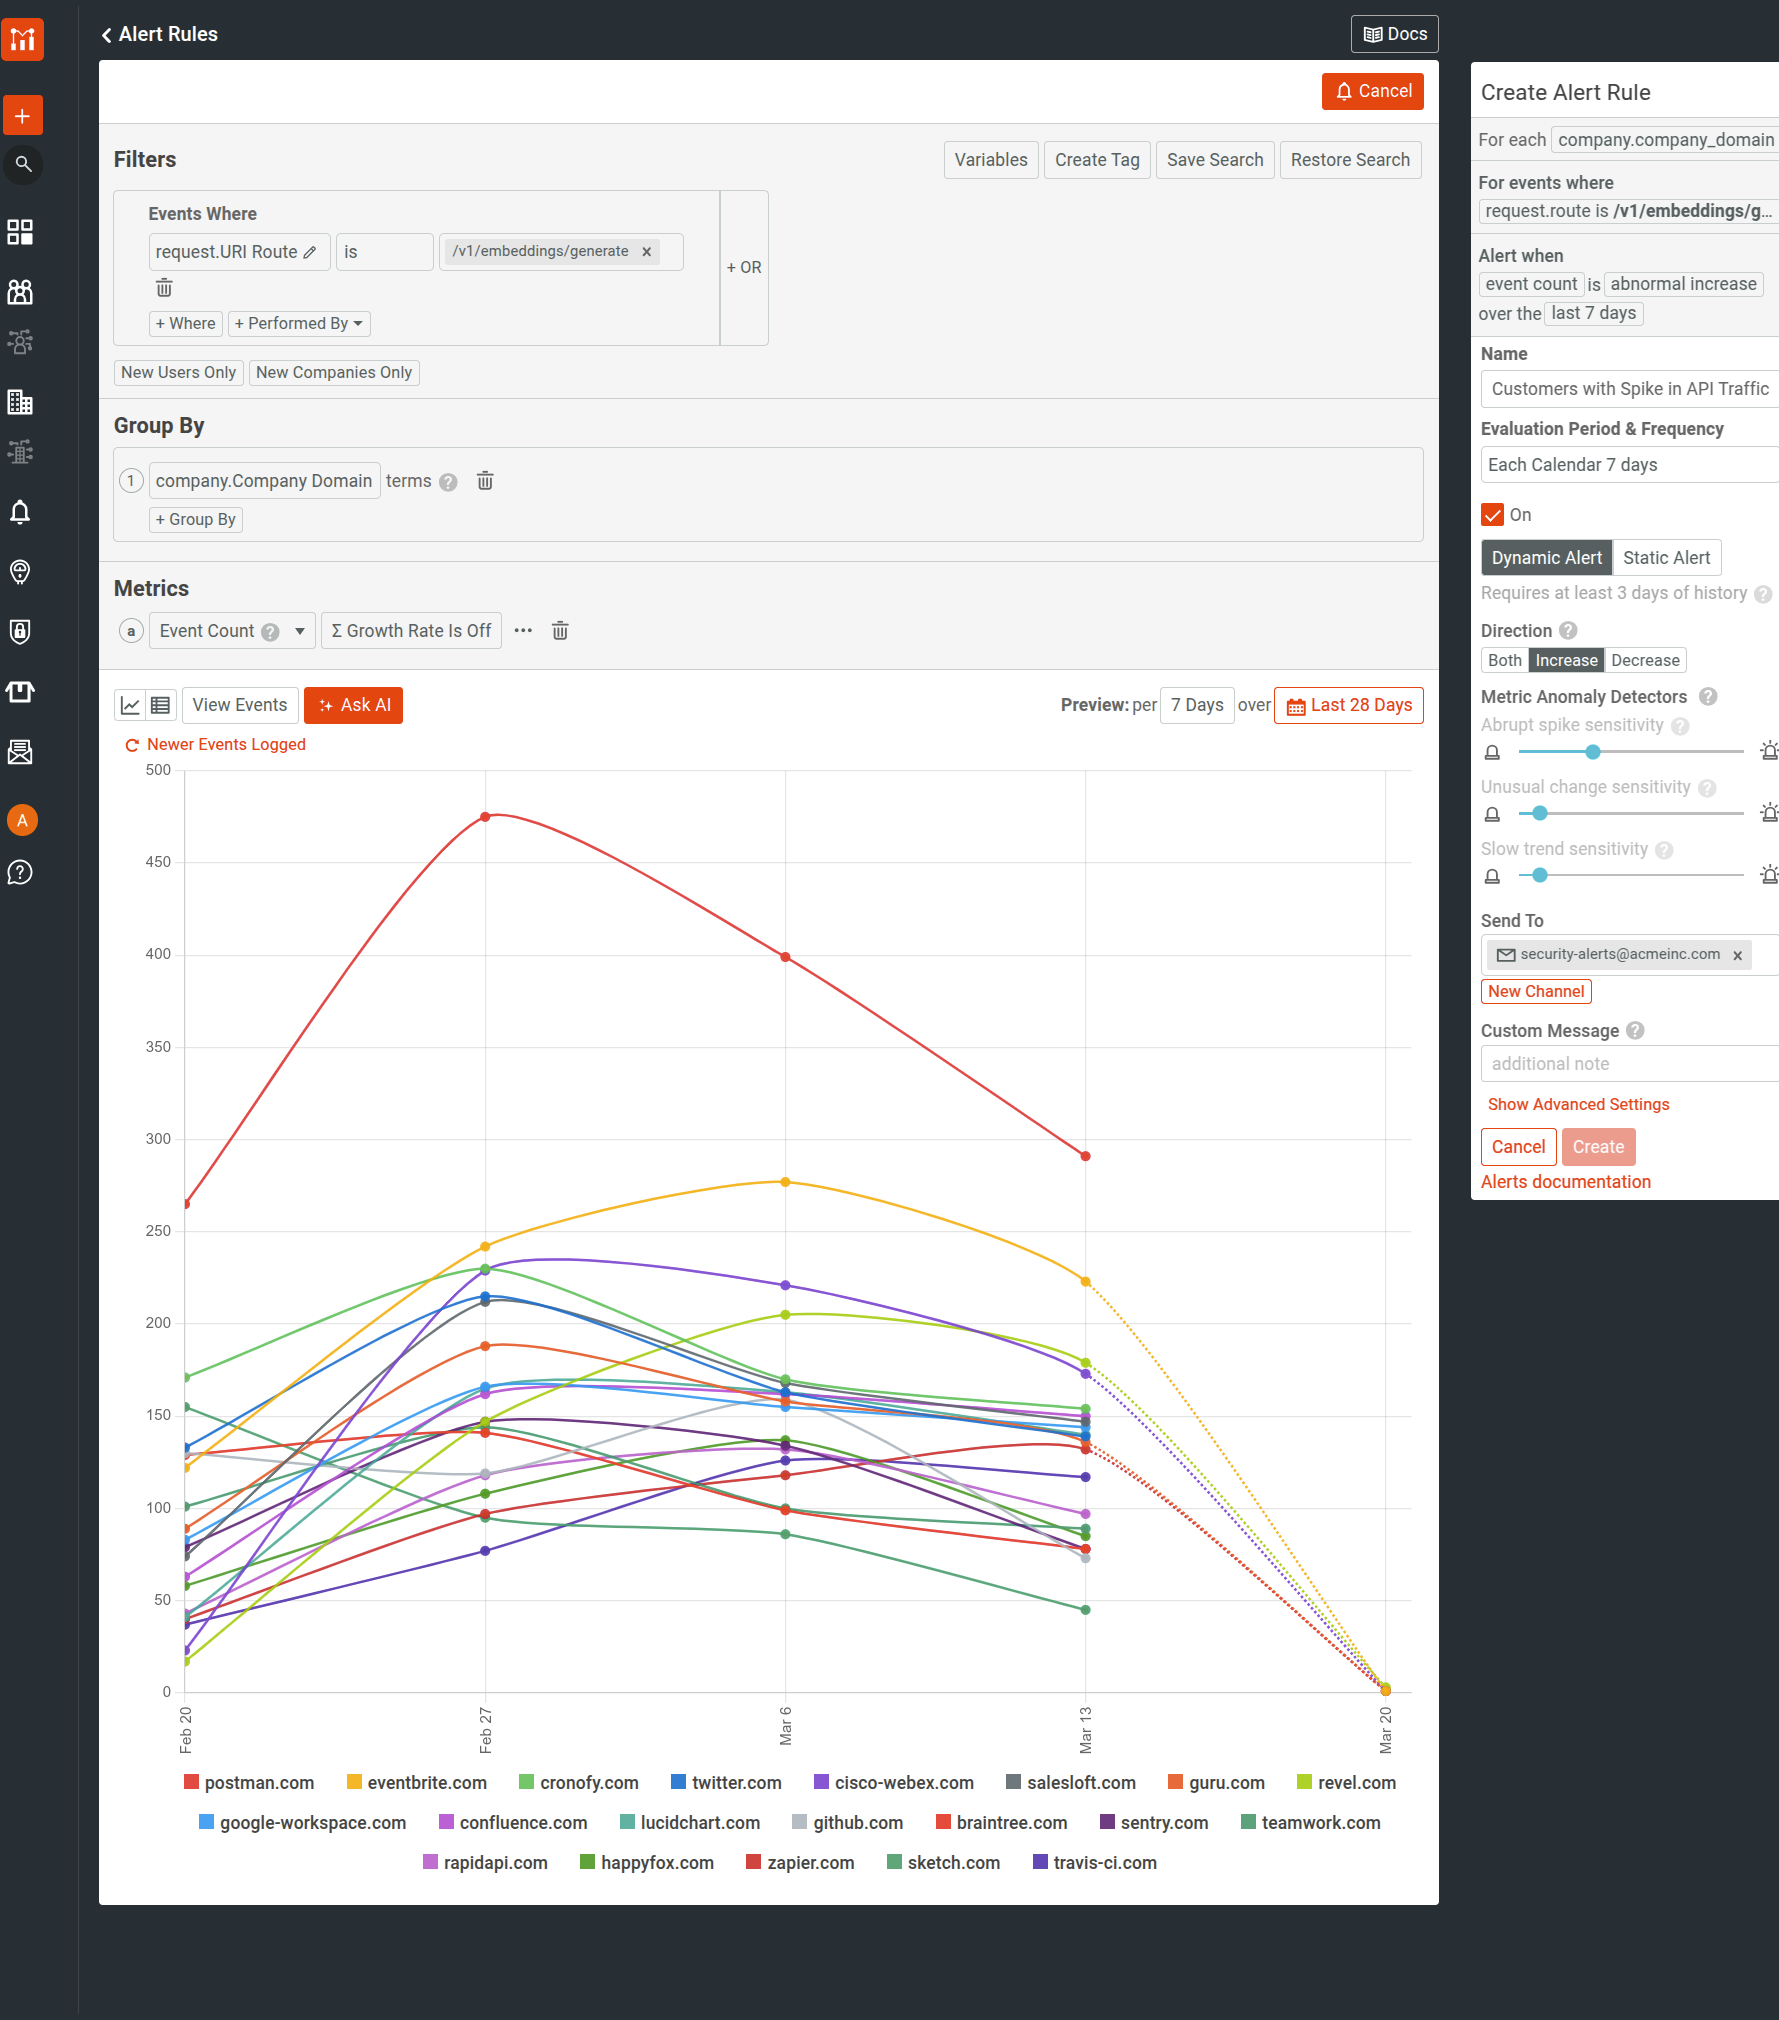
Task: Expand the Event Count metric dropdown
Action: coord(298,630)
